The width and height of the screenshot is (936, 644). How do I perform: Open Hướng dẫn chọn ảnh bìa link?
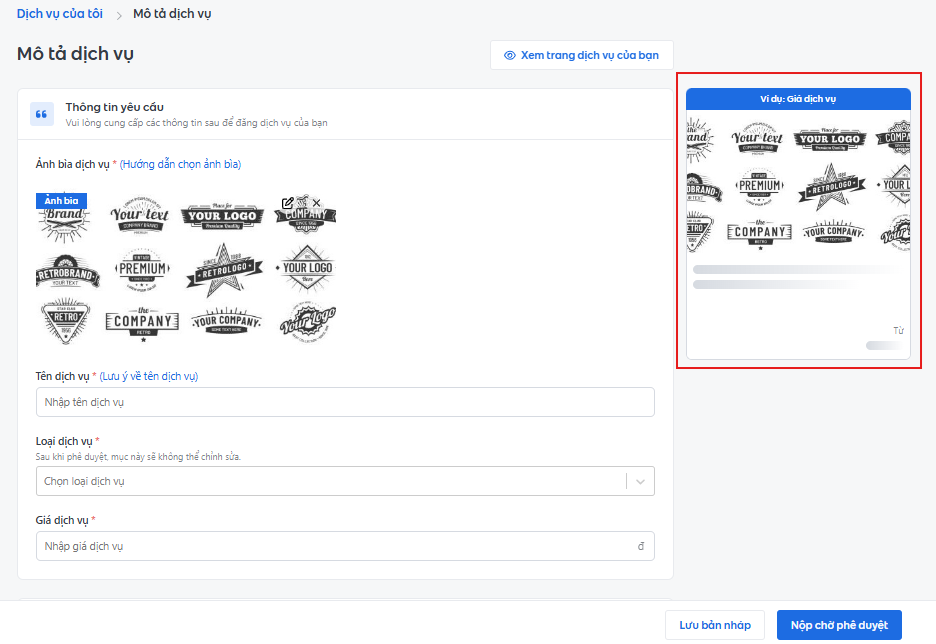[x=180, y=164]
